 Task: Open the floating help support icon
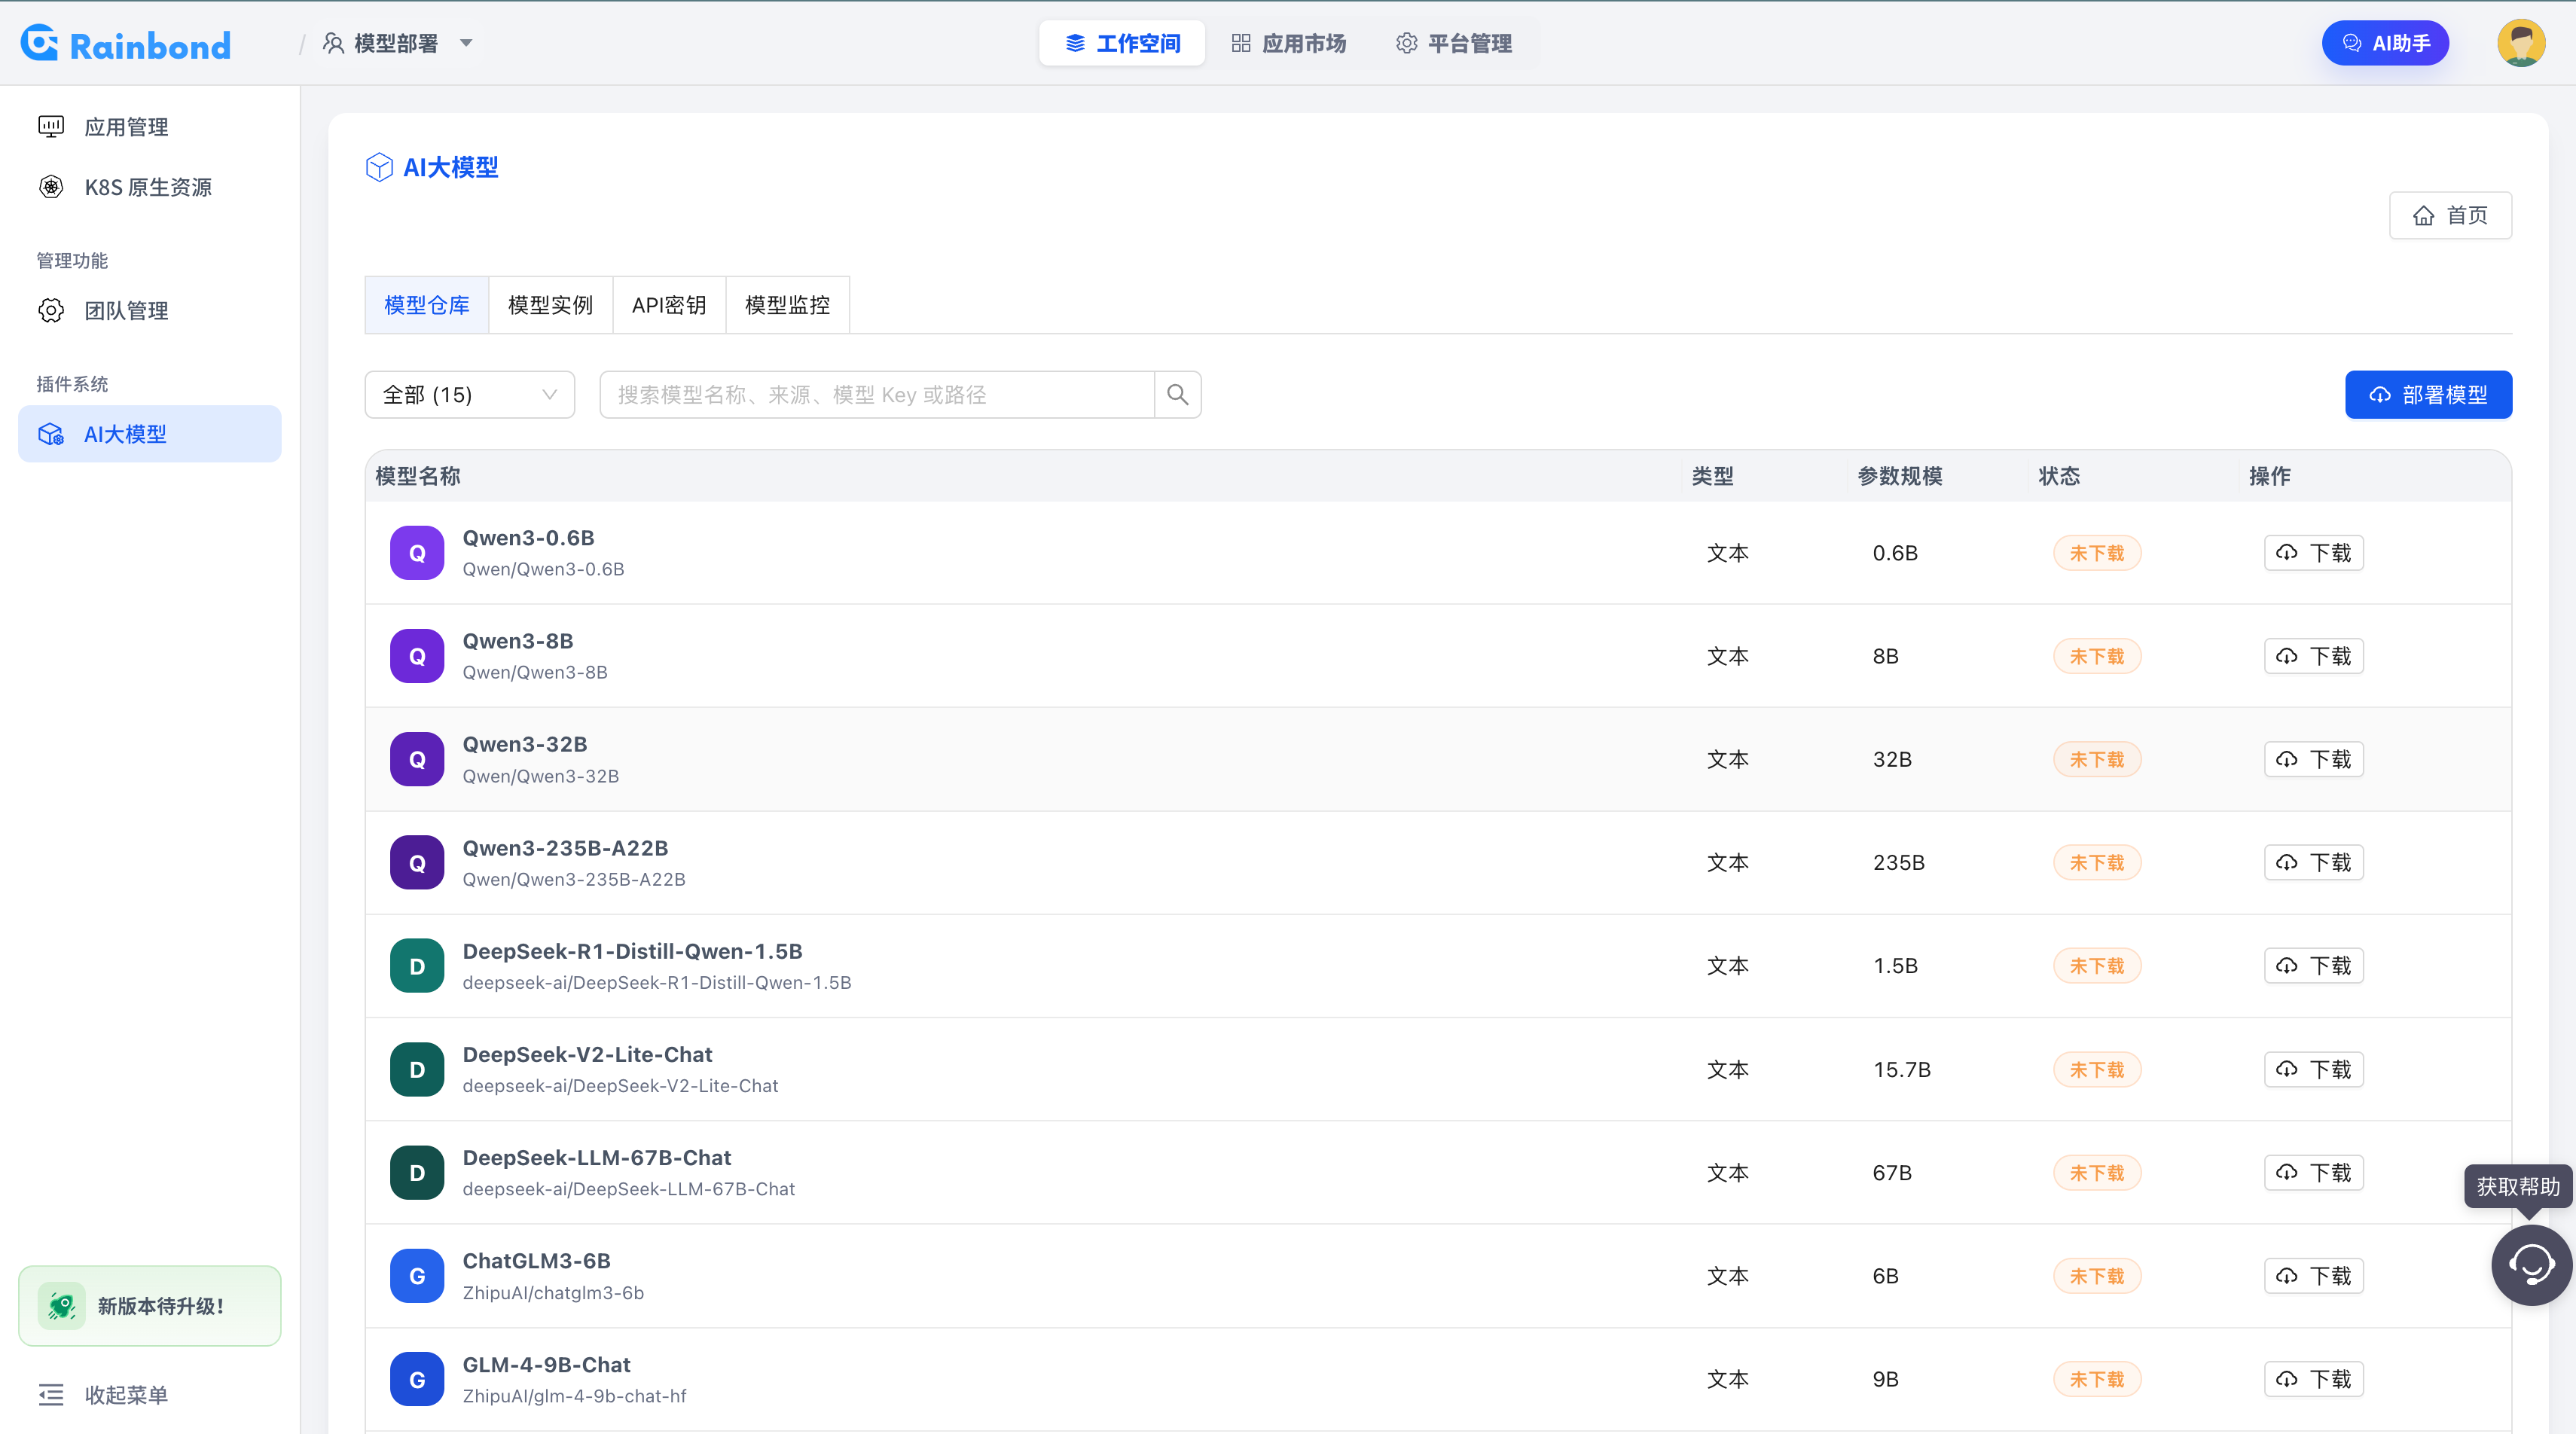point(2531,1265)
